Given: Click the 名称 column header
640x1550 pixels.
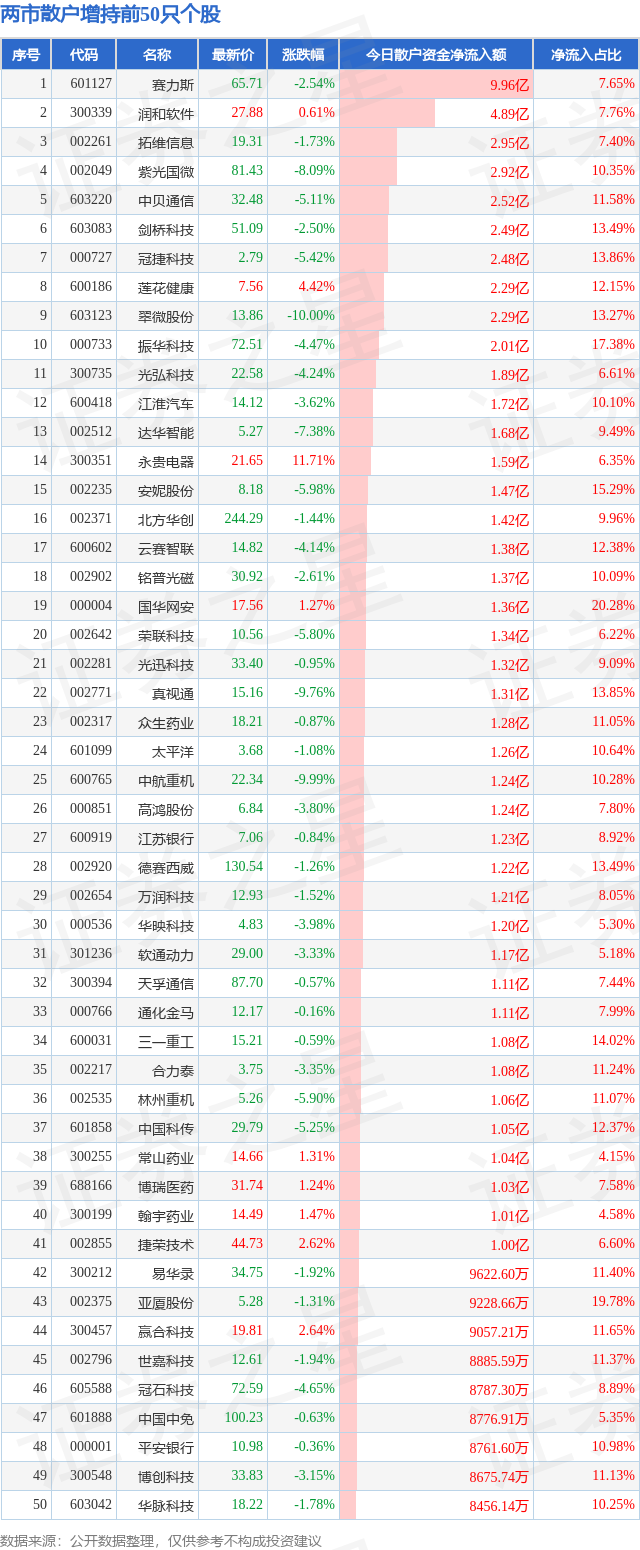Looking at the screenshot, I should click(x=157, y=55).
